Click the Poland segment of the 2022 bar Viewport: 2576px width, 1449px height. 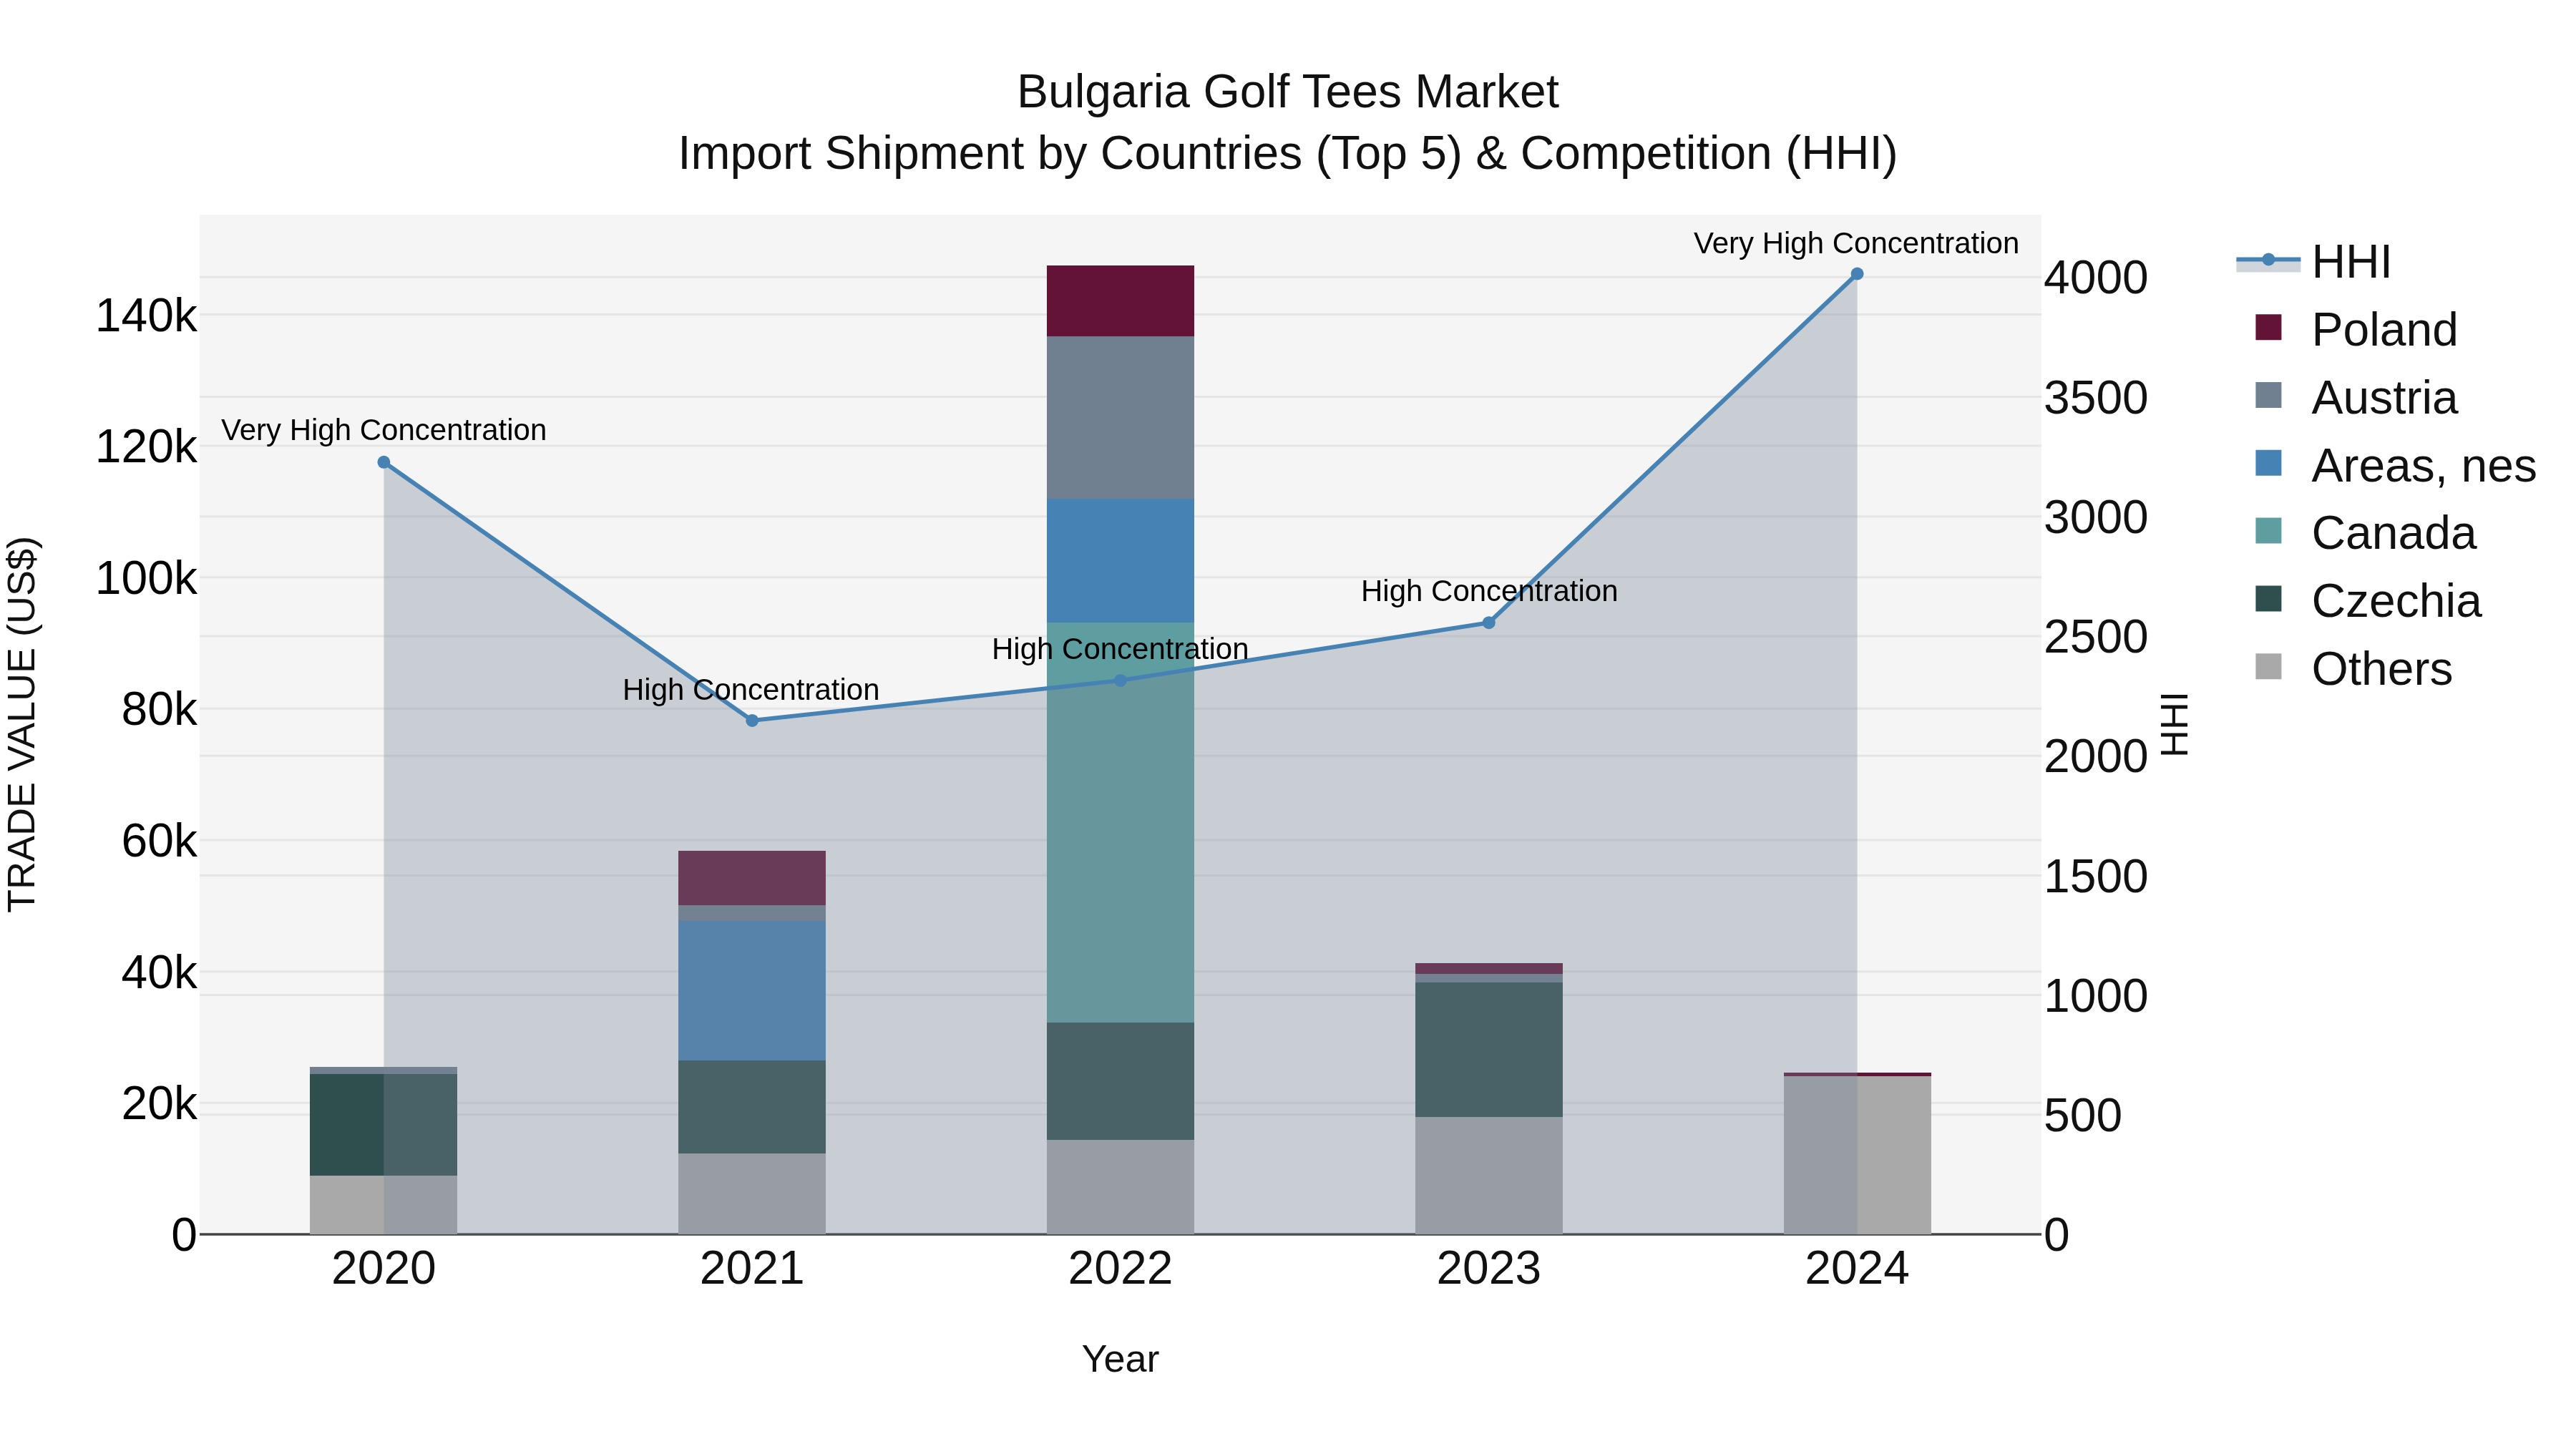coord(1120,301)
